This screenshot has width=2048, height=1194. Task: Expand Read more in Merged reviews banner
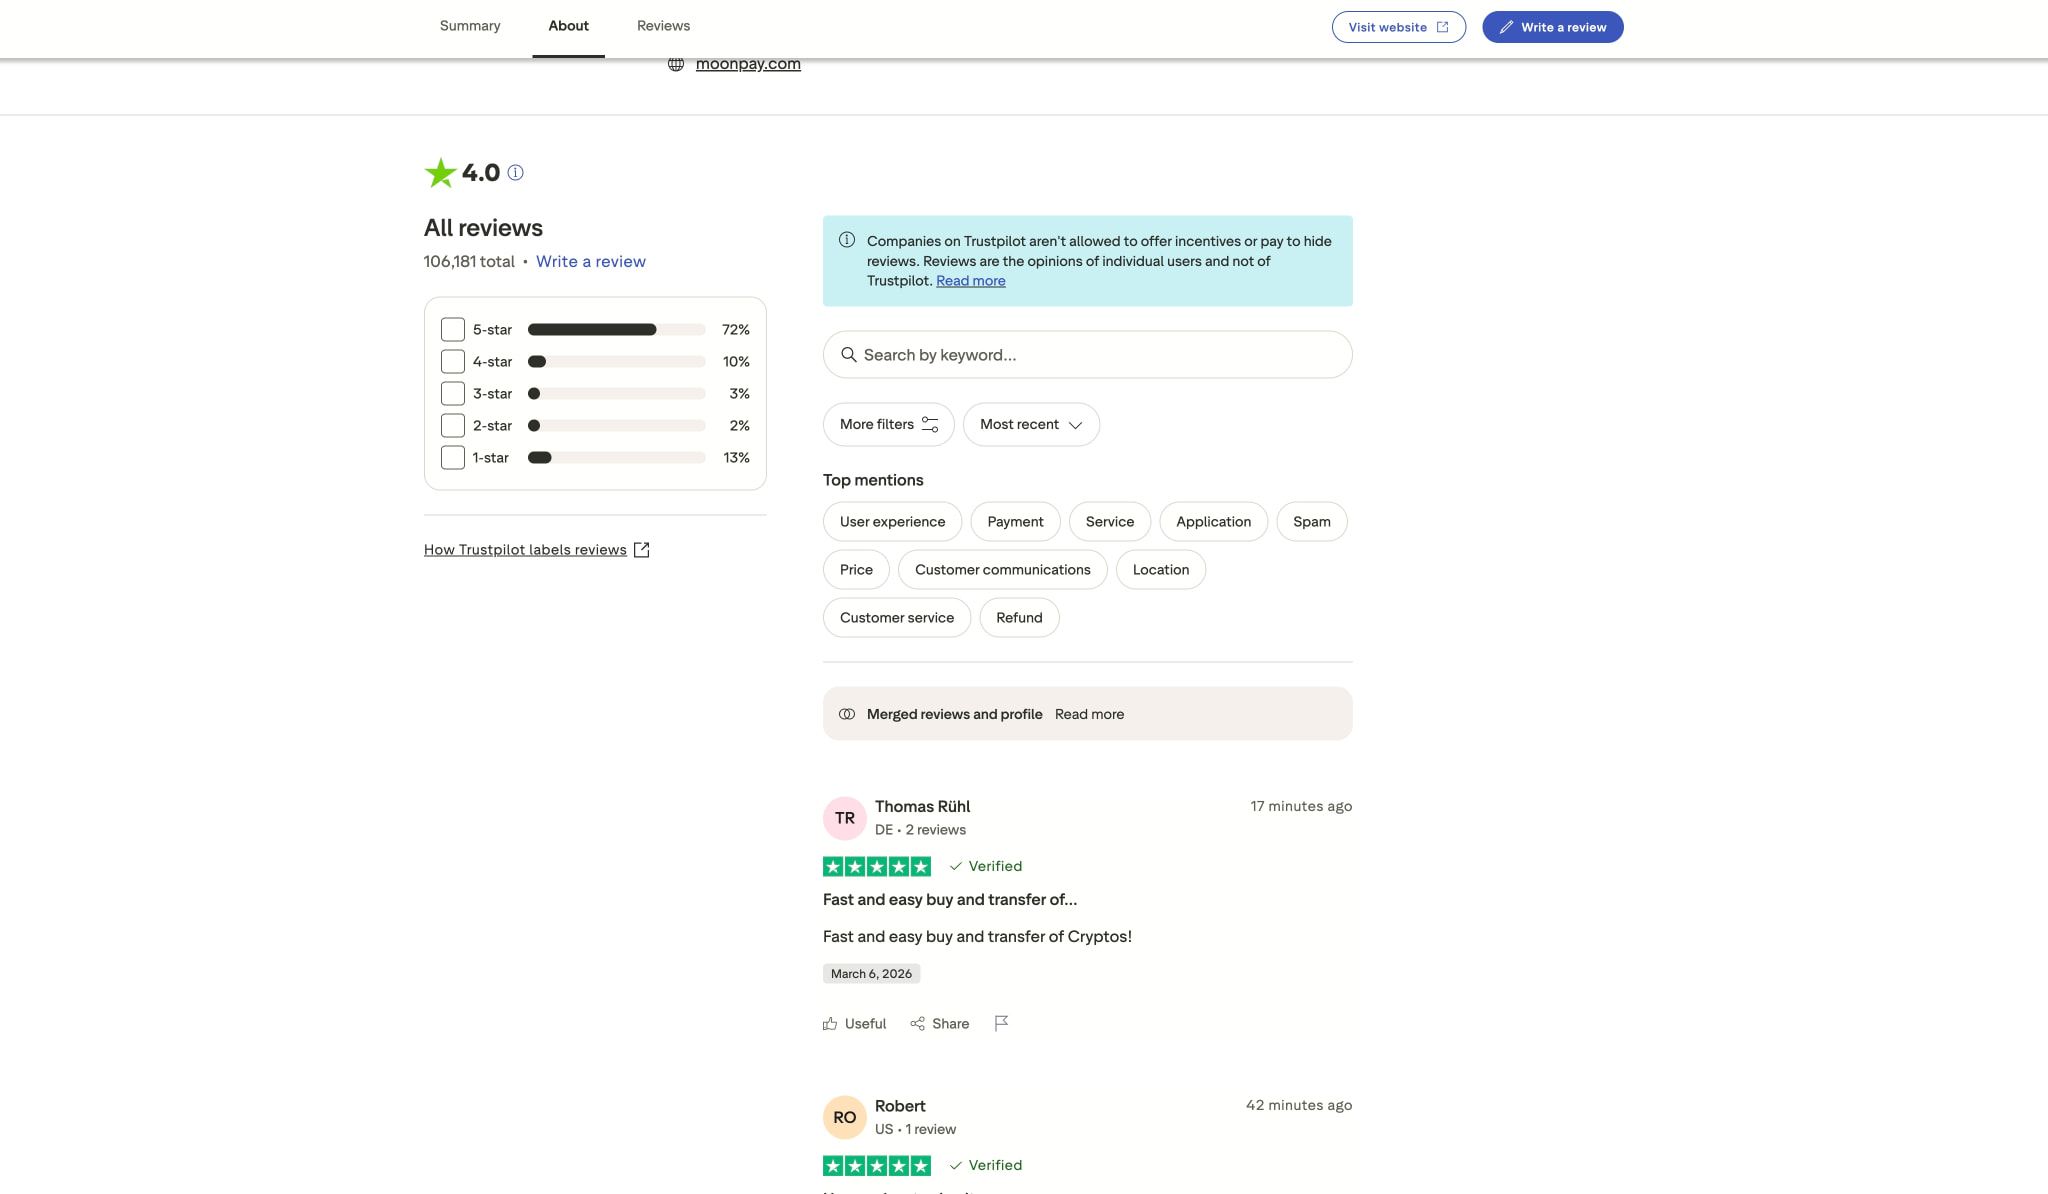[1089, 714]
